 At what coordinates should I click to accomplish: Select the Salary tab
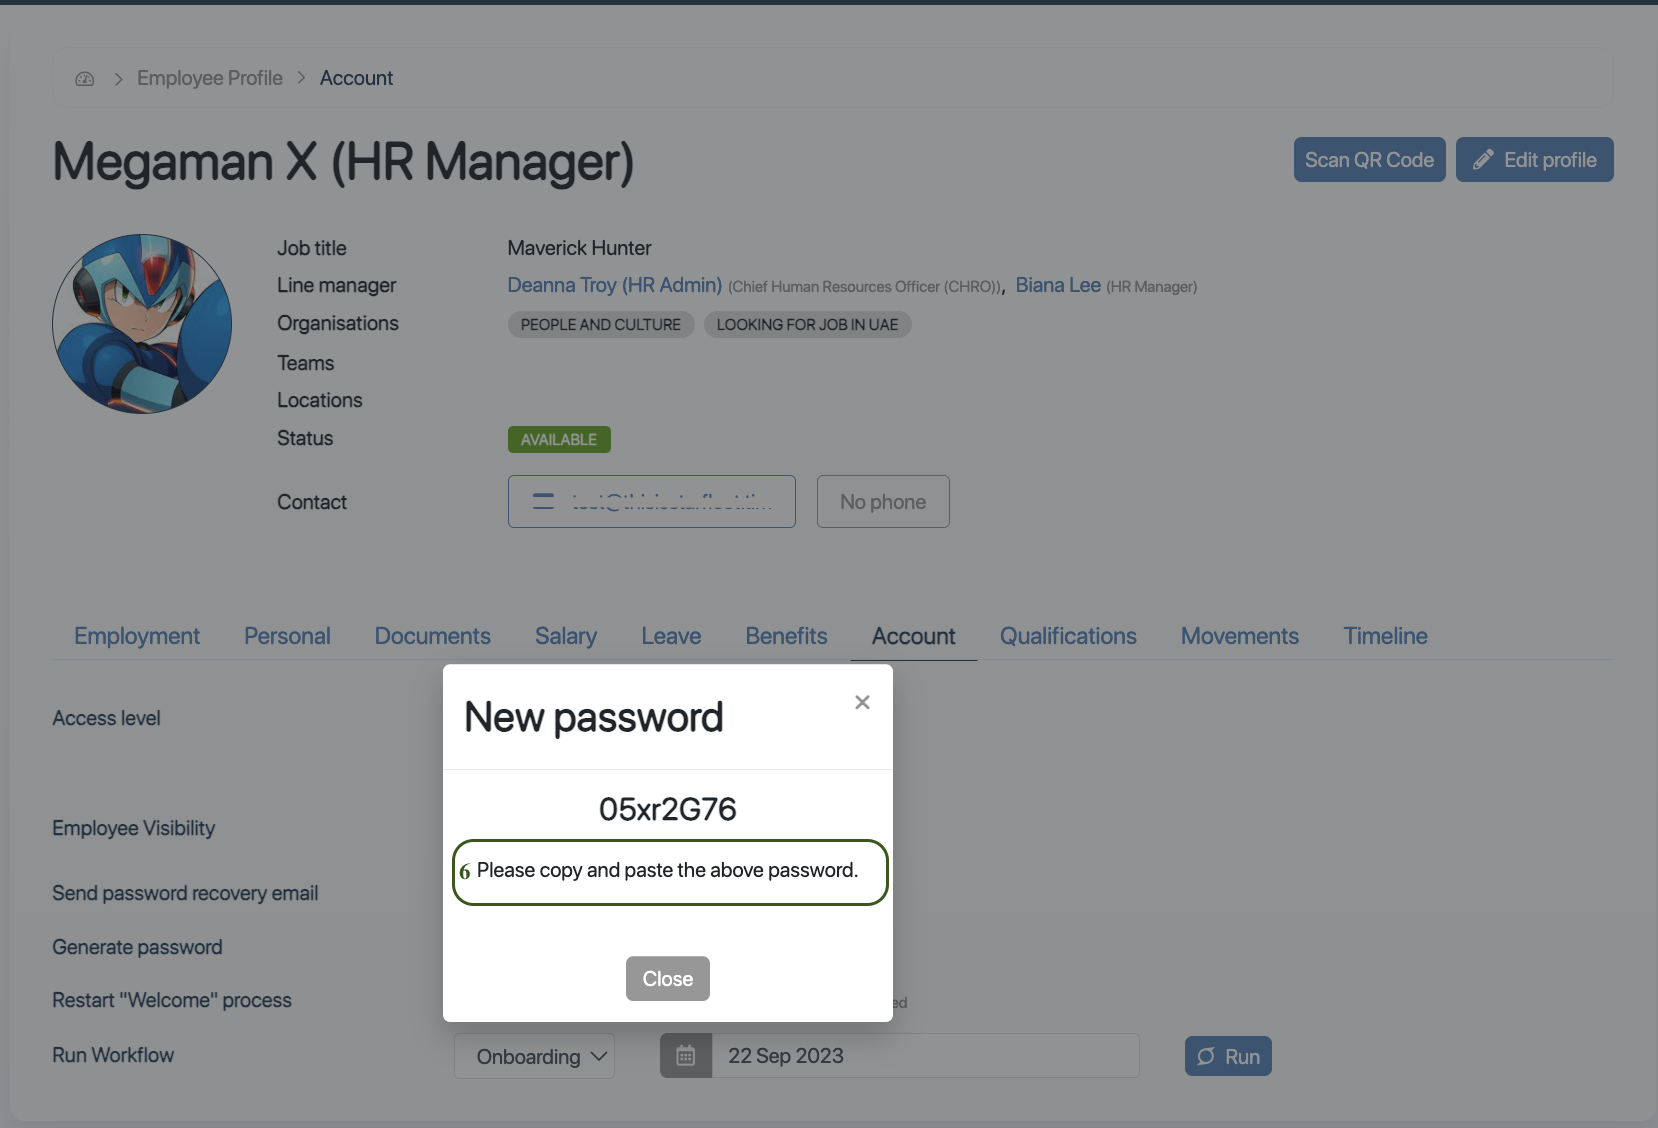[x=566, y=636]
